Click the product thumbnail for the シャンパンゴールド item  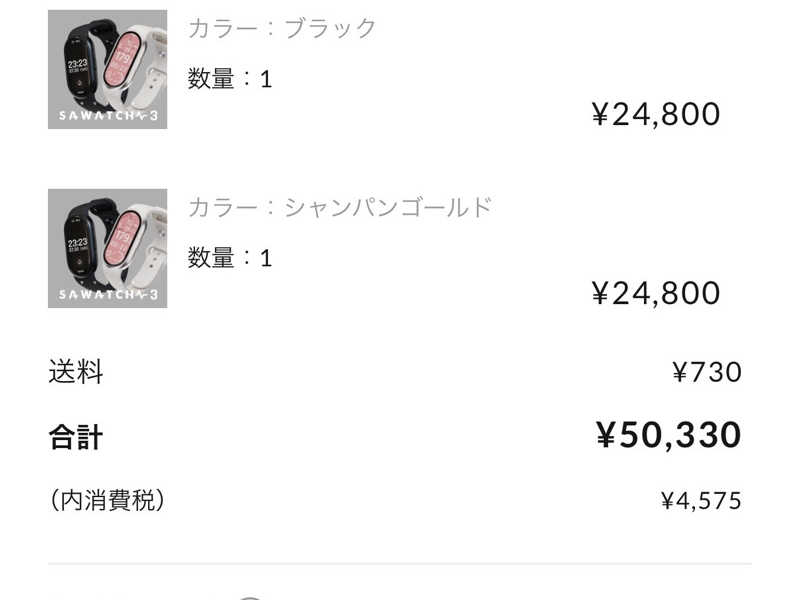pyautogui.click(x=107, y=248)
